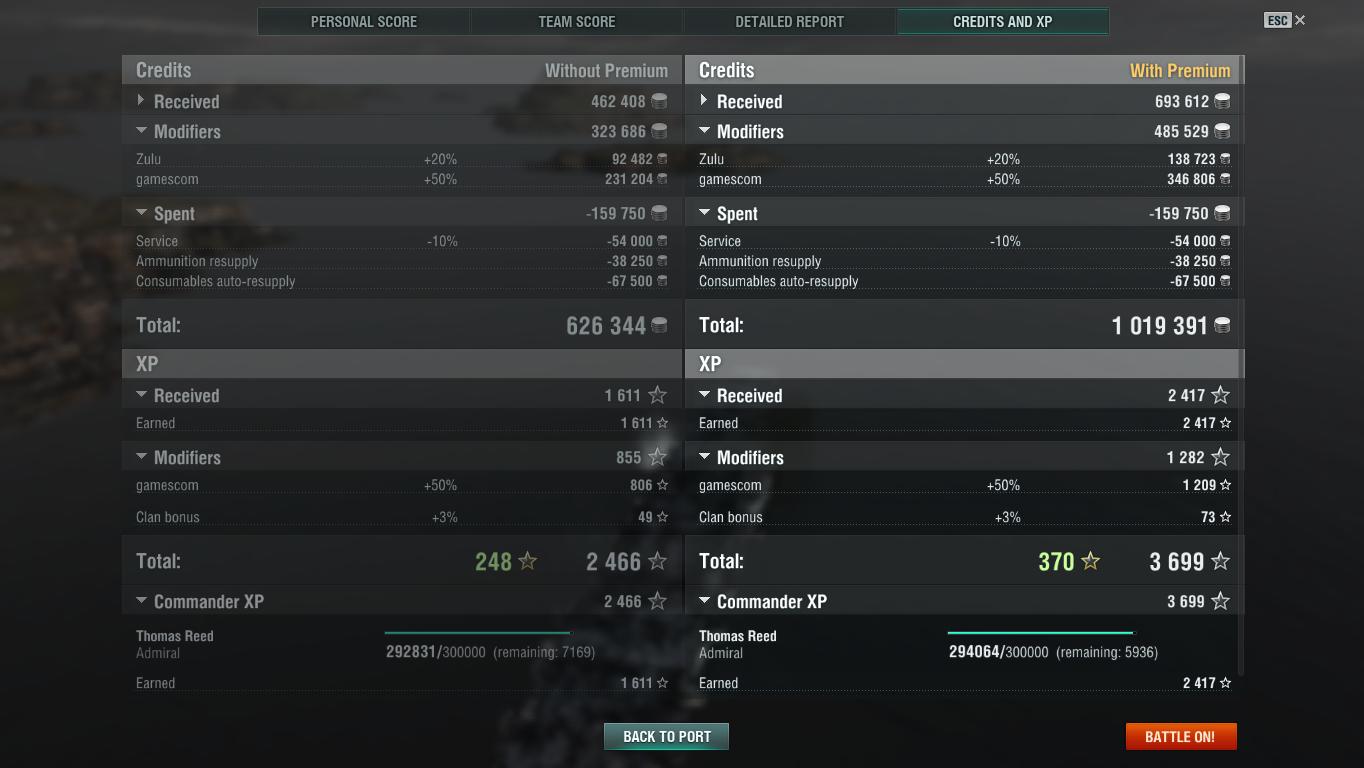Viewport: 1364px width, 768px height.
Task: Collapse the Spent section without premium
Action: (x=141, y=212)
